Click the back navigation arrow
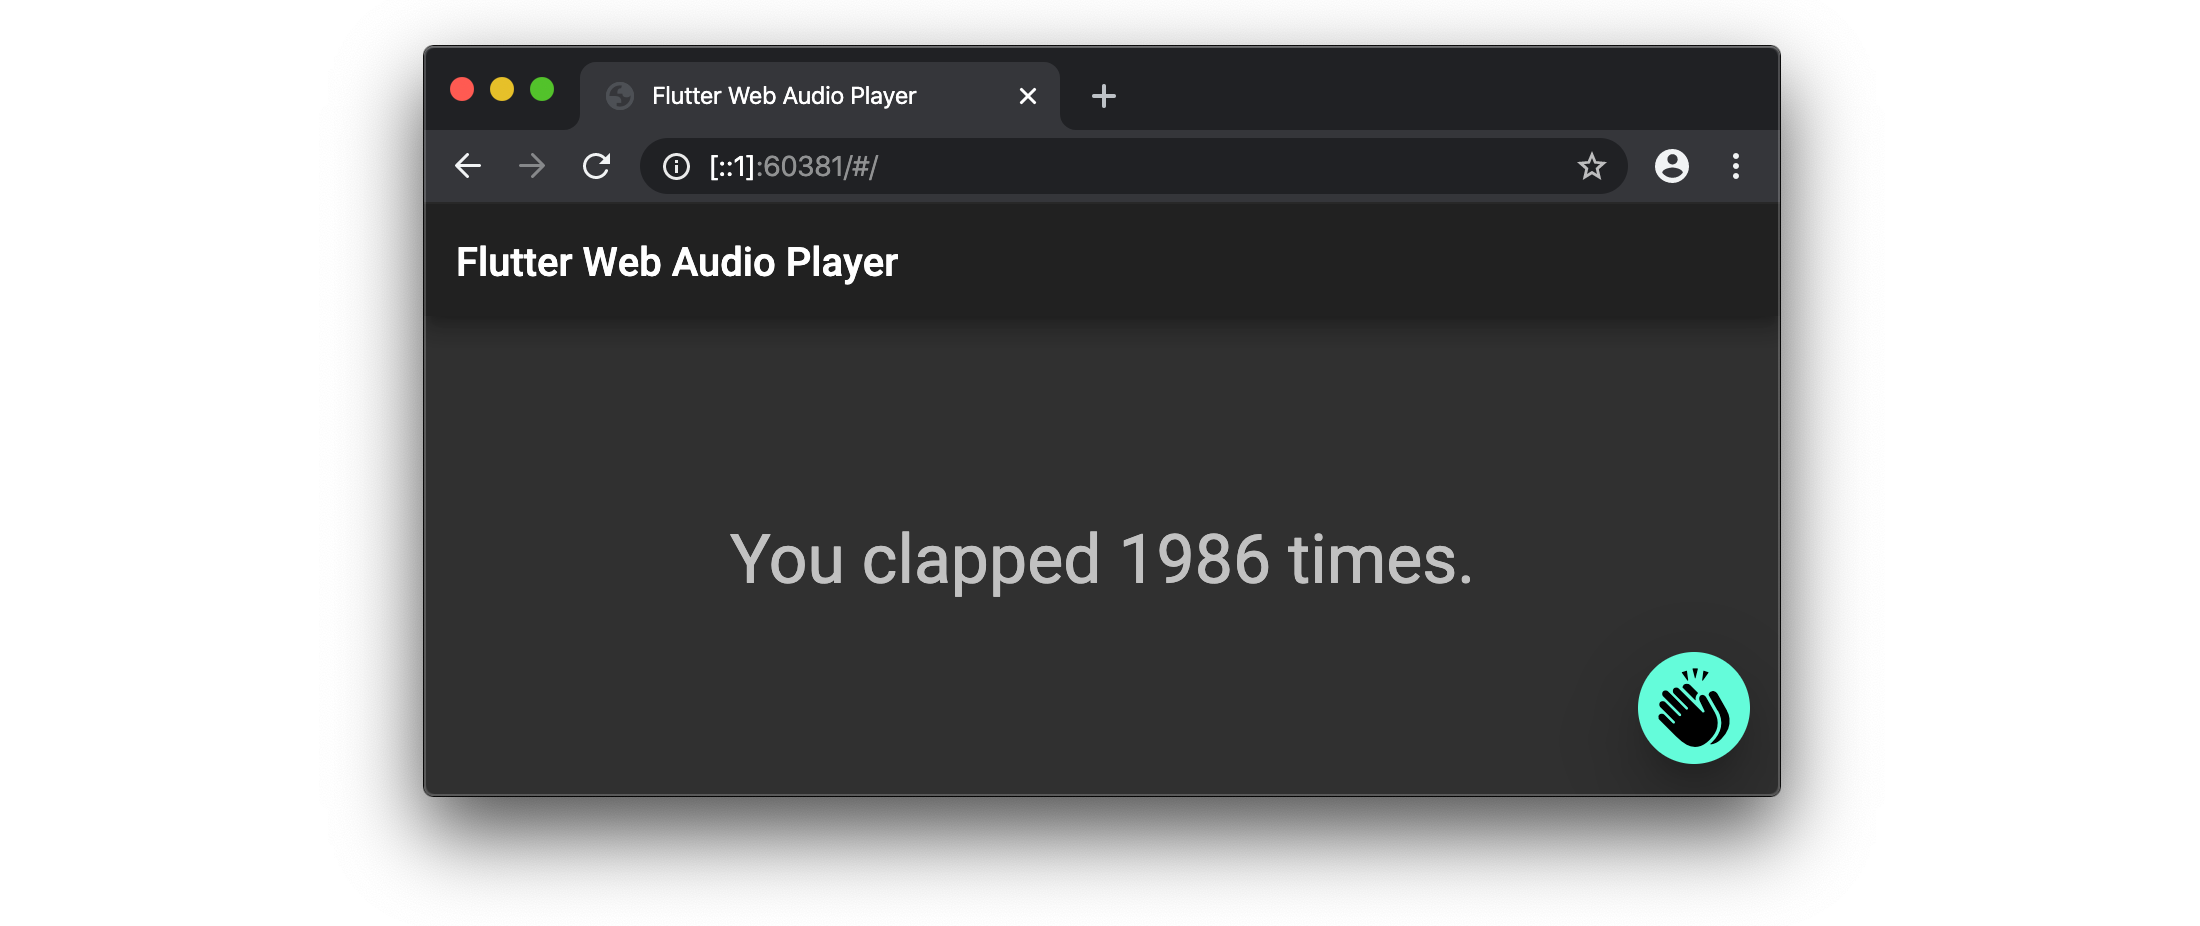This screenshot has height=926, width=2200. point(467,166)
